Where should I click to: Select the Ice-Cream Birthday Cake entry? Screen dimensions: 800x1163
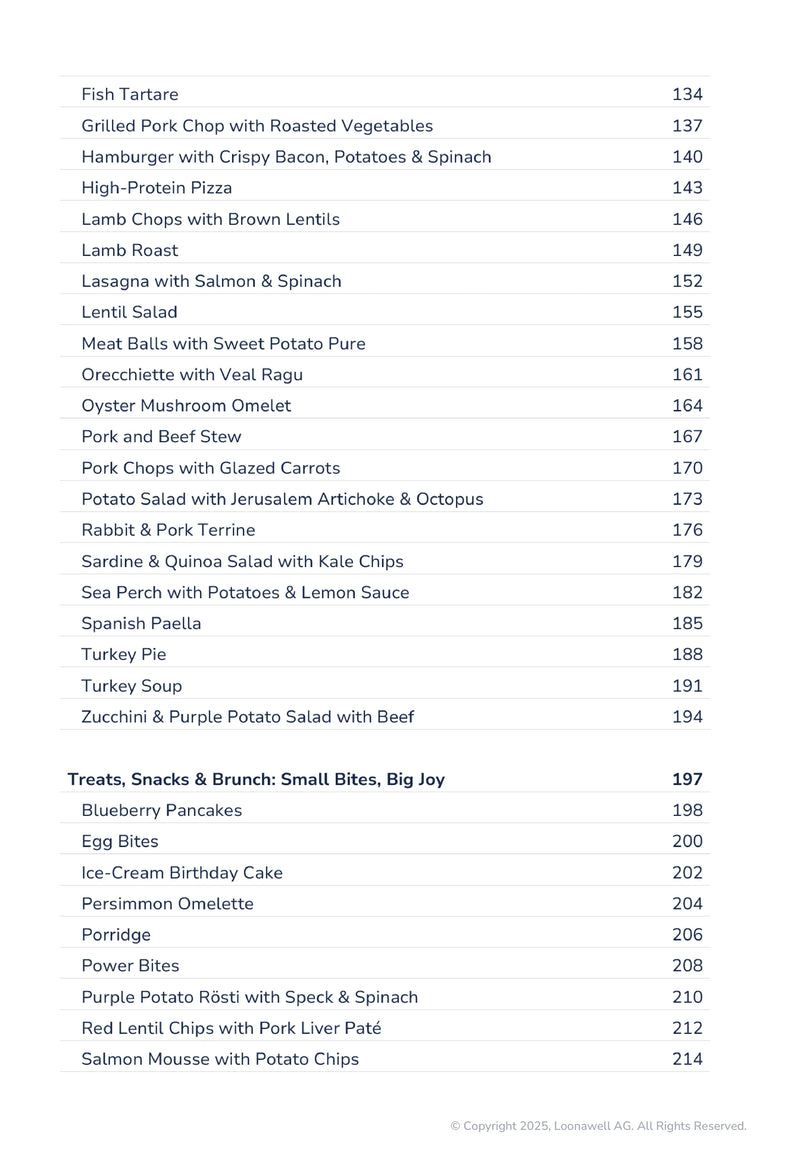tap(182, 873)
